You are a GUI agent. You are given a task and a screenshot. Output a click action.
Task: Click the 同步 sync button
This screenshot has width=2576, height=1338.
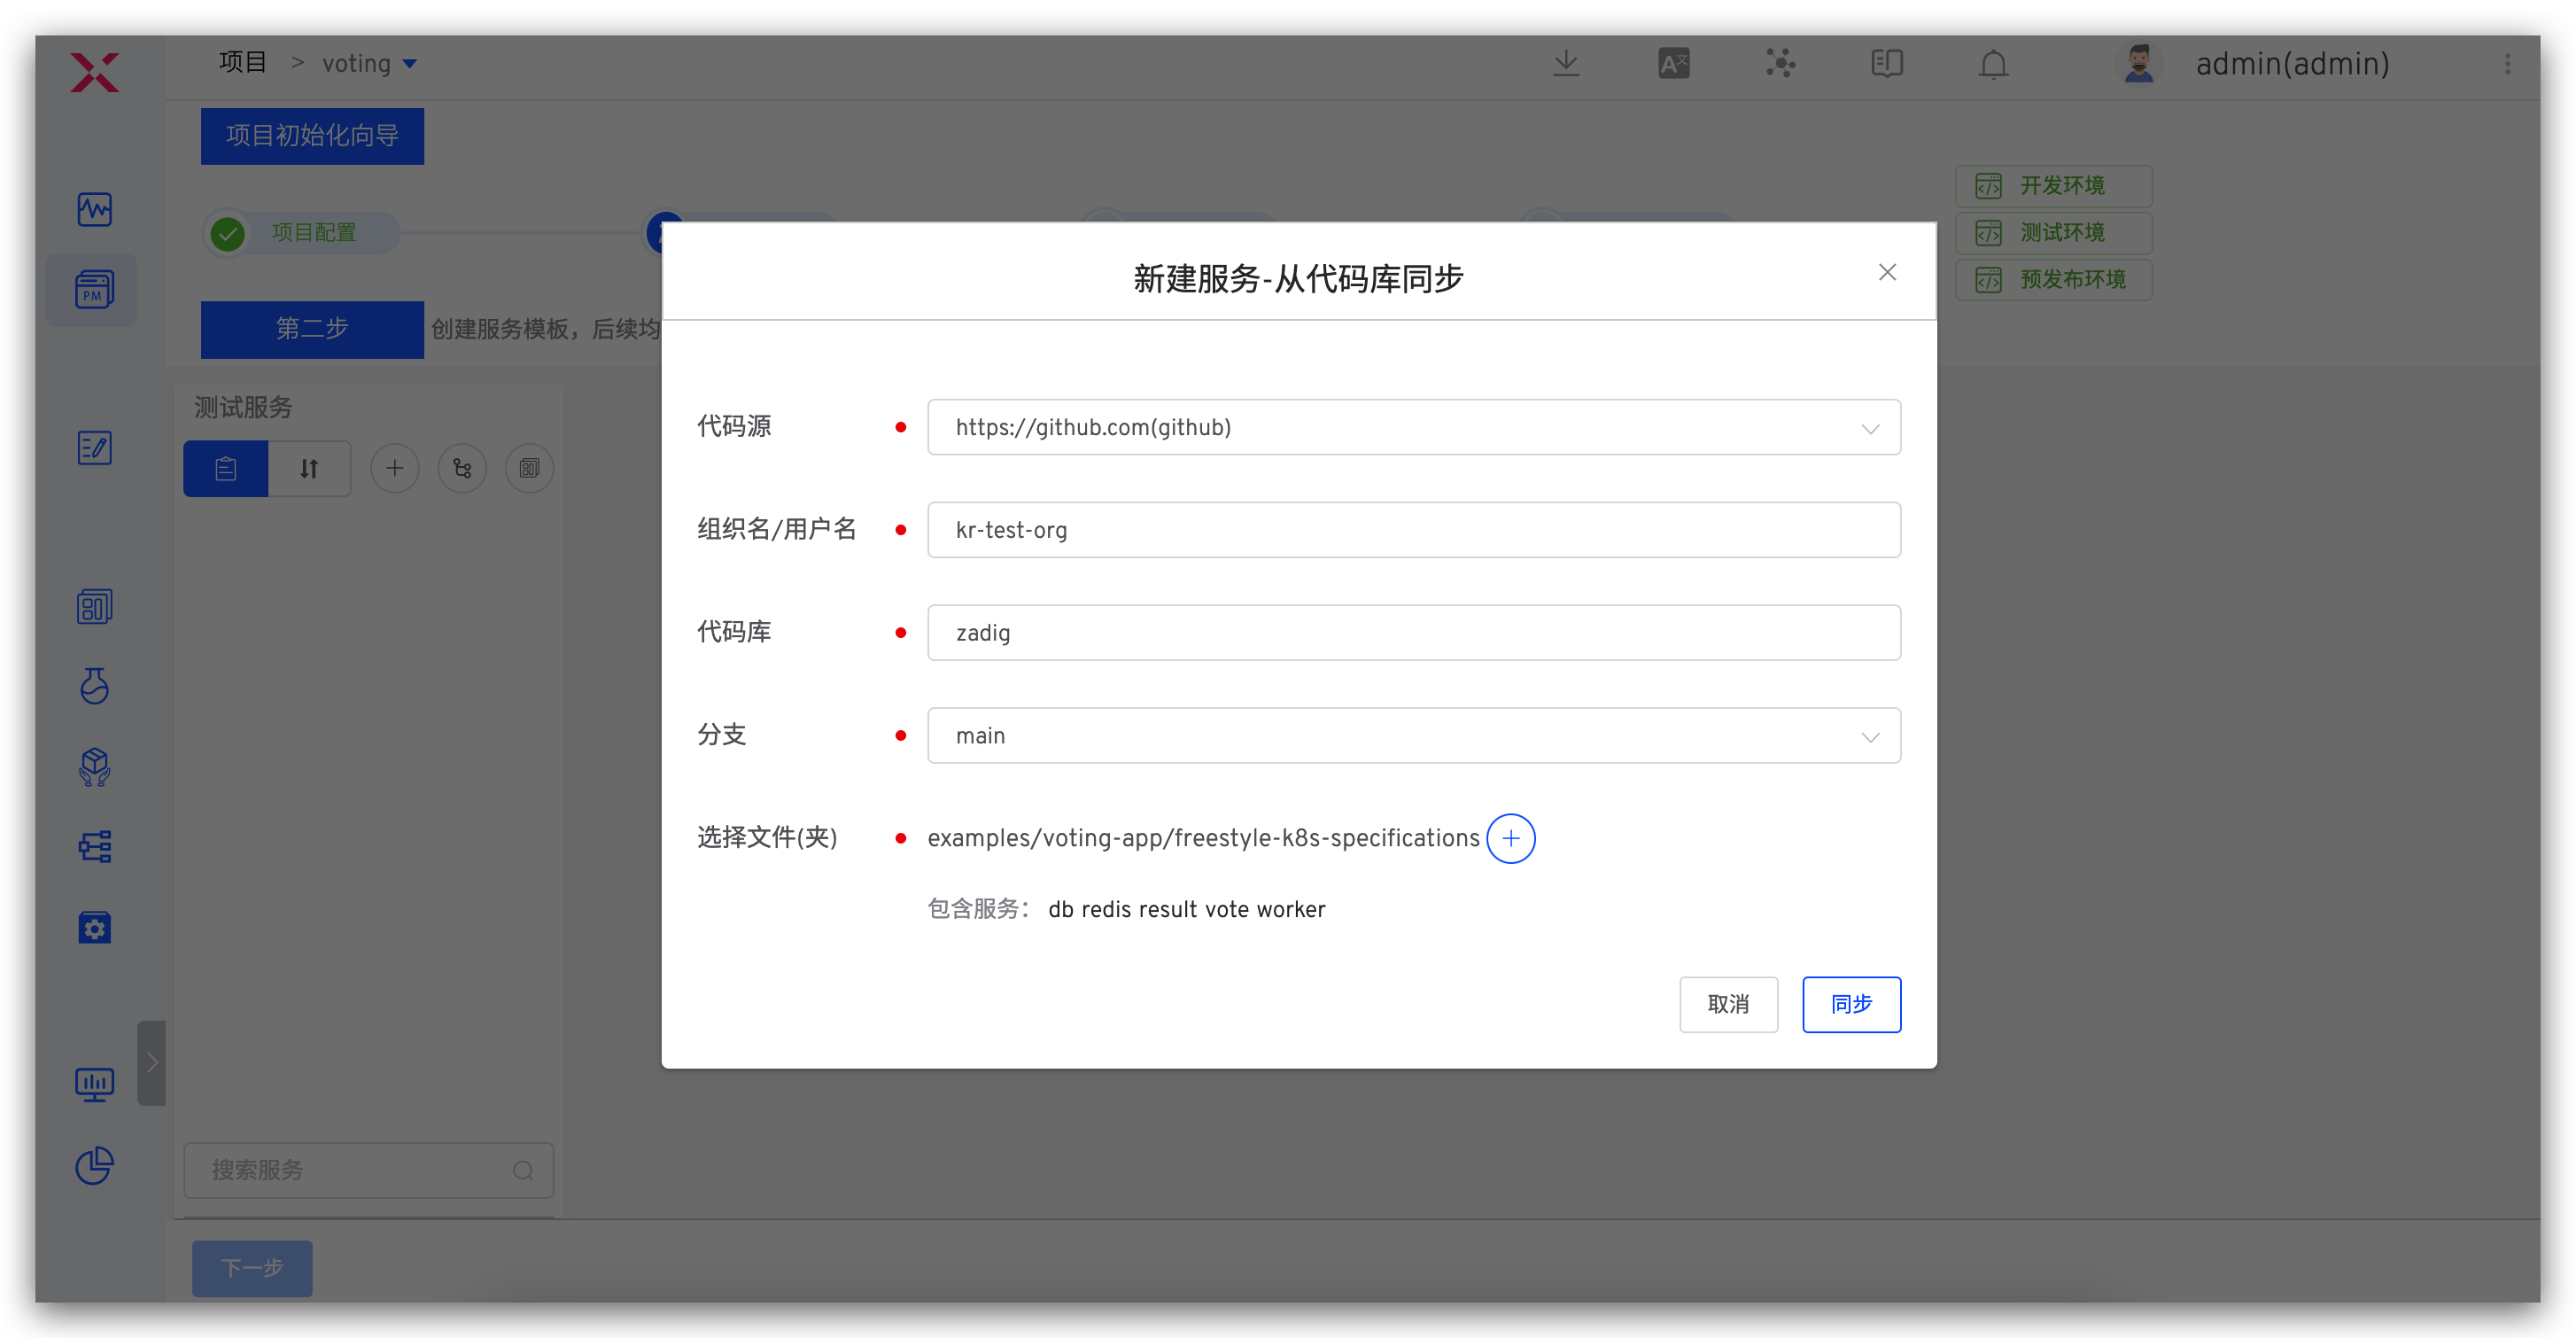[x=1851, y=1004]
